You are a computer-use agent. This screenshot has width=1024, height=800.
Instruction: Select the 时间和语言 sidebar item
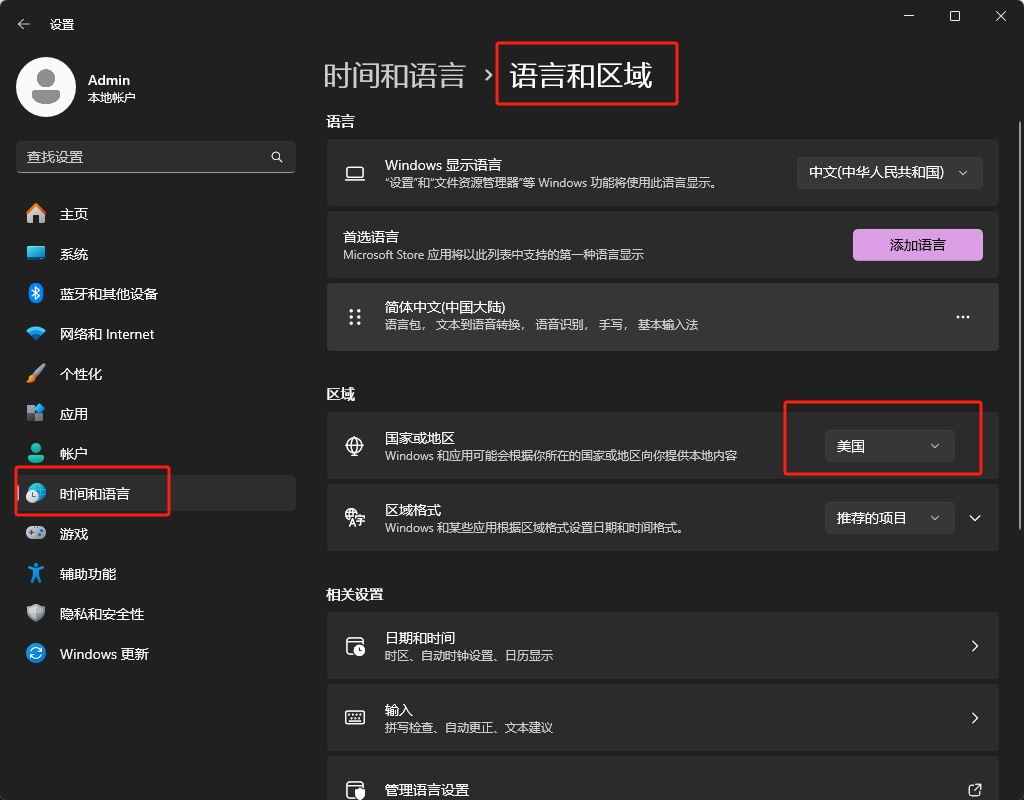click(156, 494)
